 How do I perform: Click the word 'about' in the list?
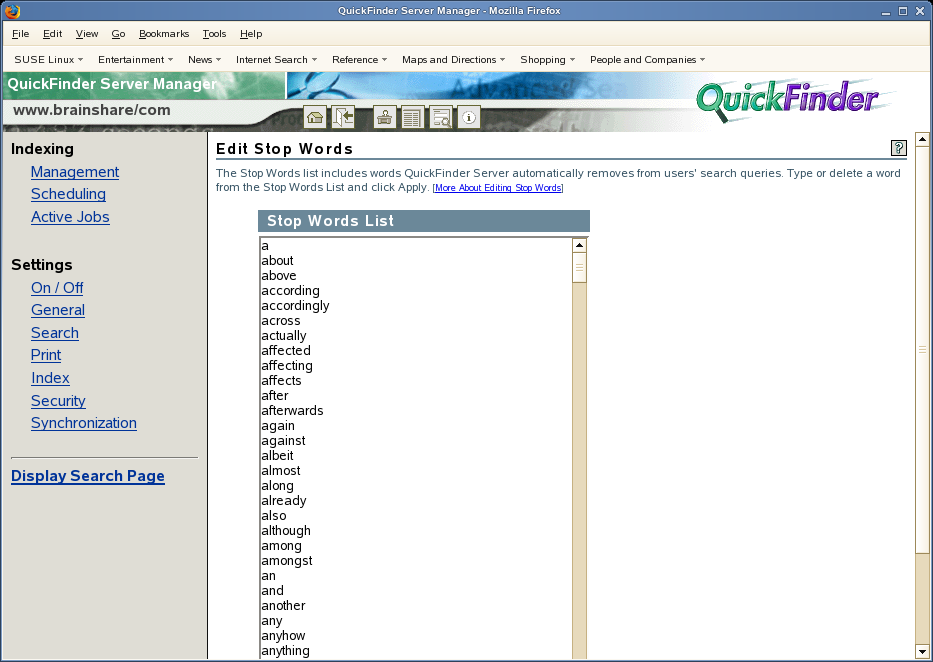tap(277, 261)
